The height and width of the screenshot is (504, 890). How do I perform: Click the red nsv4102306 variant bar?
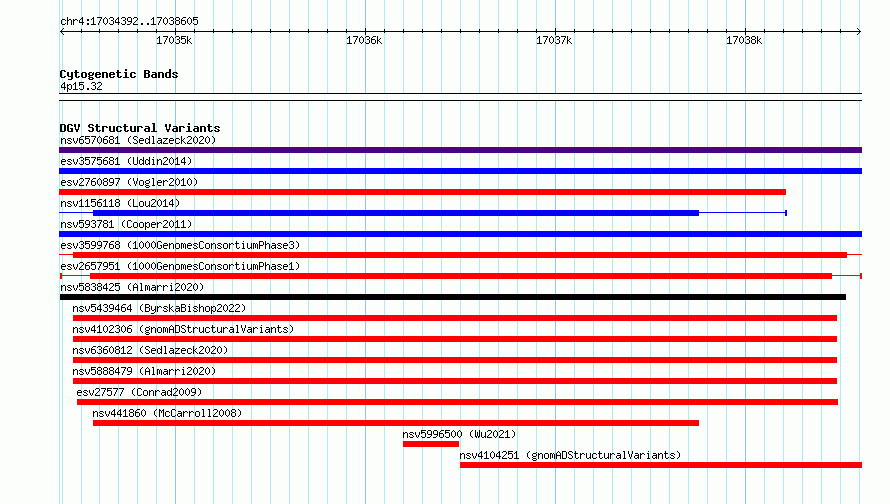(x=455, y=339)
